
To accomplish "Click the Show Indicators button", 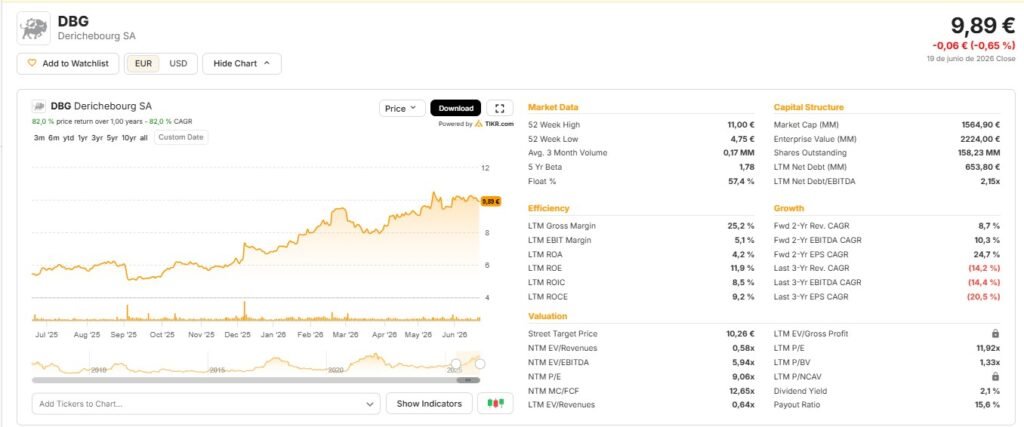I will [x=429, y=403].
